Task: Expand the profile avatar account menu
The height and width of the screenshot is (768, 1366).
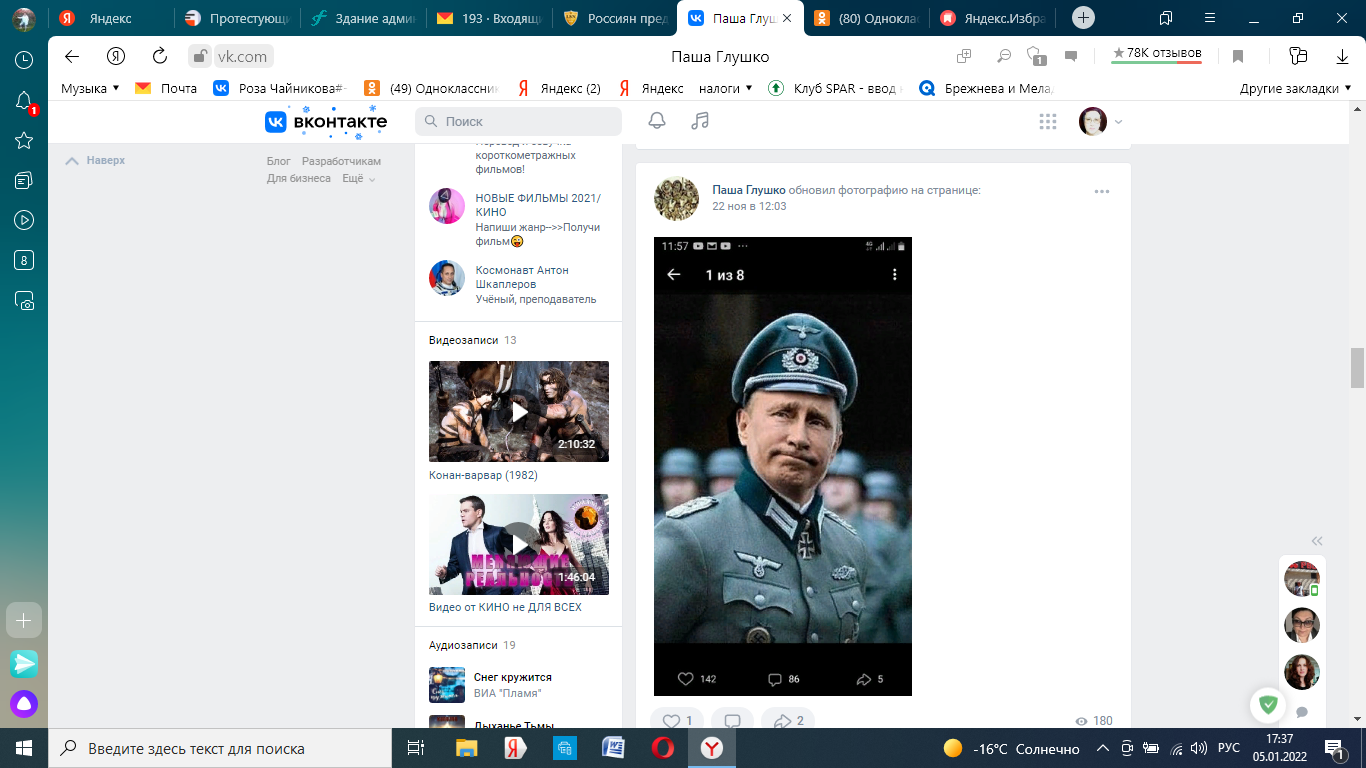Action: [x=1100, y=121]
